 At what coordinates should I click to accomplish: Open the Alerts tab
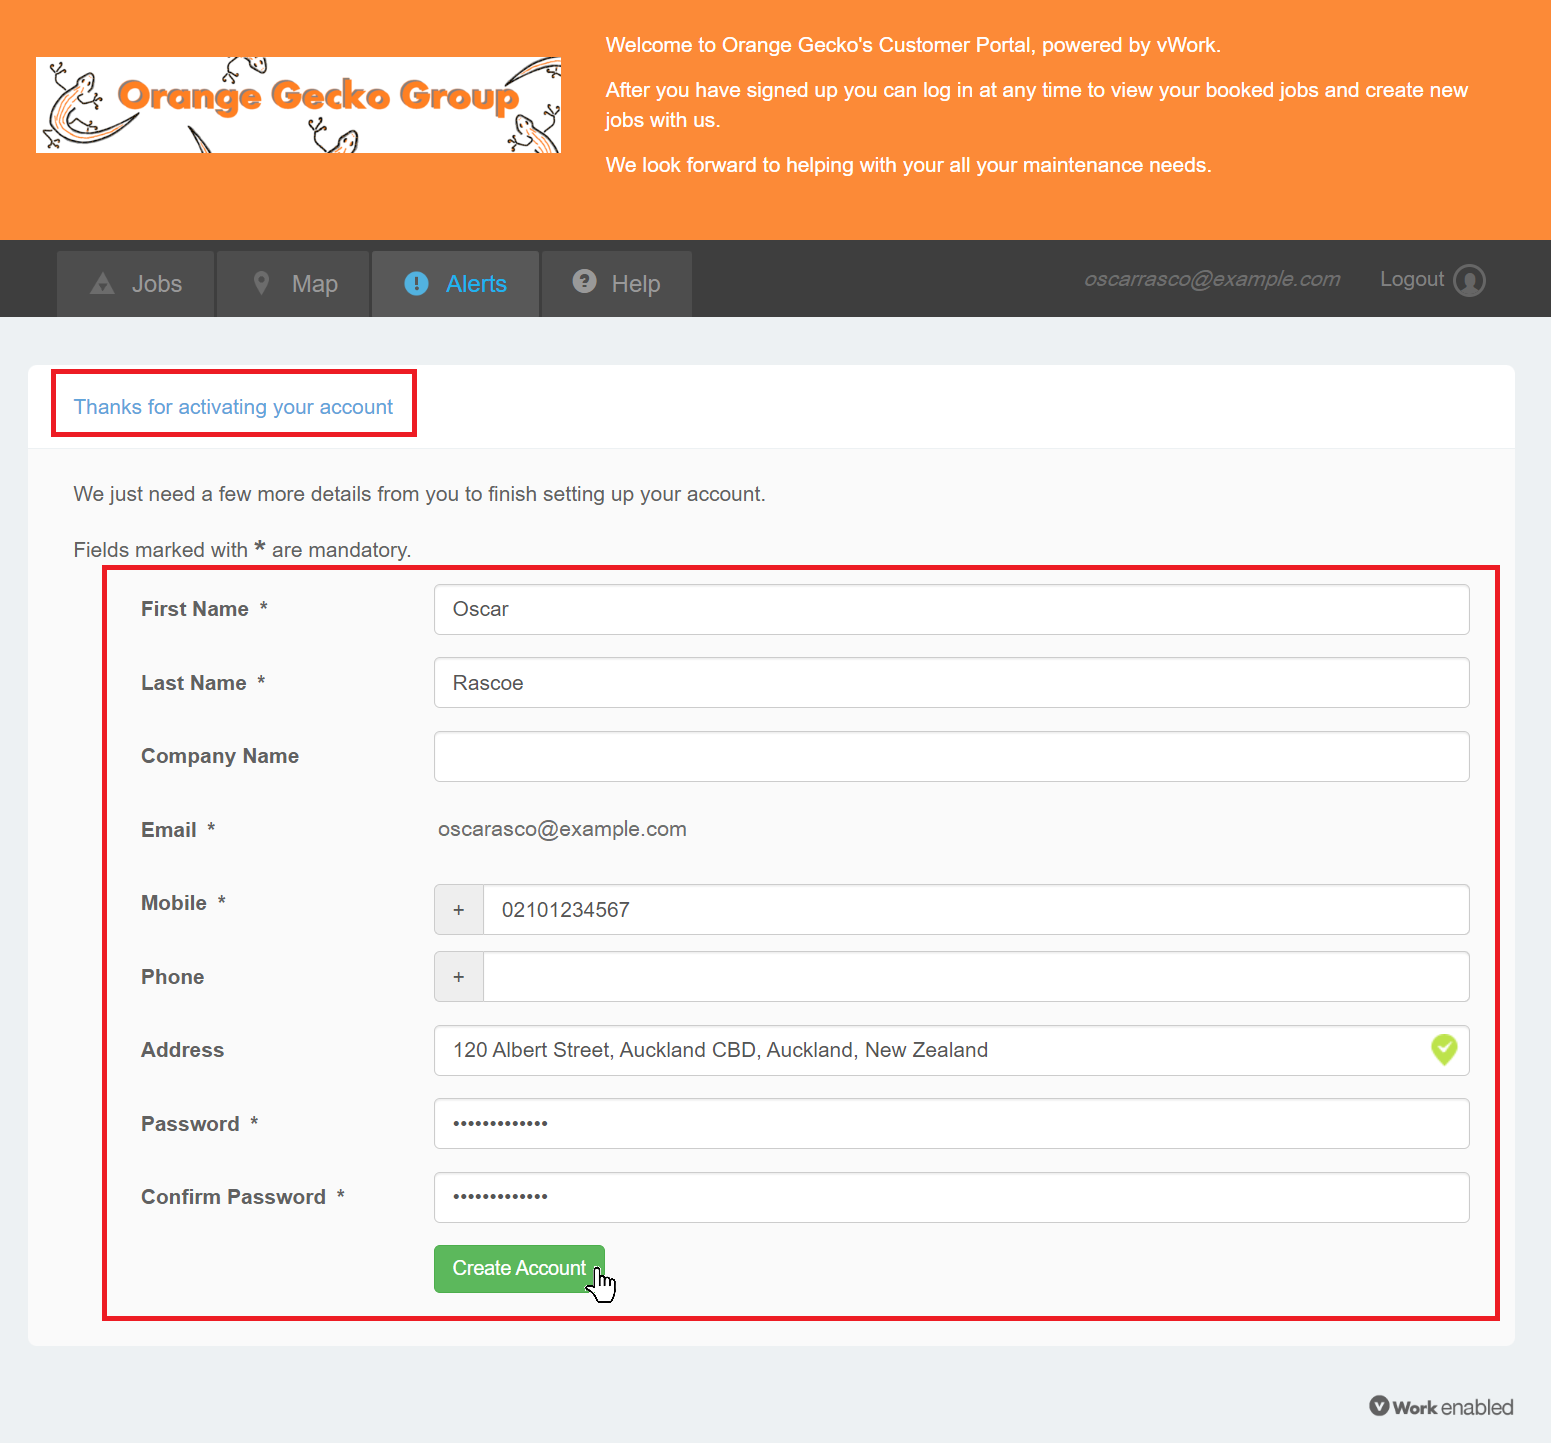click(455, 284)
